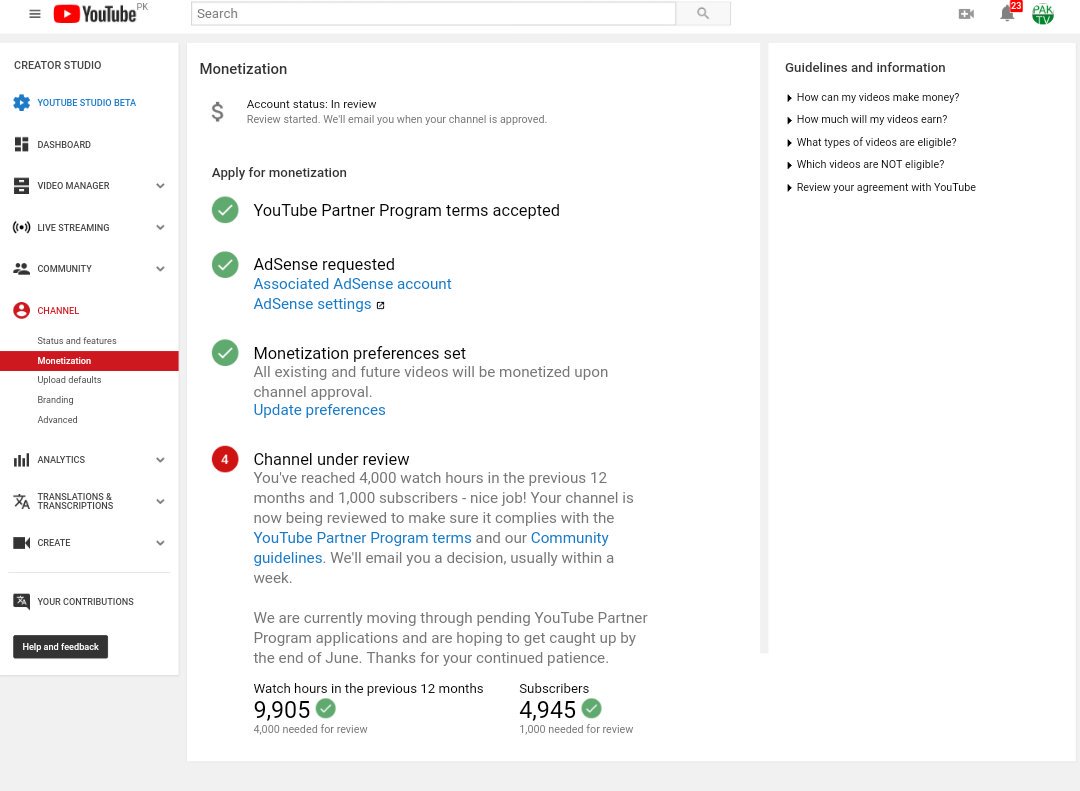The image size is (1080, 791).
Task: Focus the Search input field
Action: point(433,13)
